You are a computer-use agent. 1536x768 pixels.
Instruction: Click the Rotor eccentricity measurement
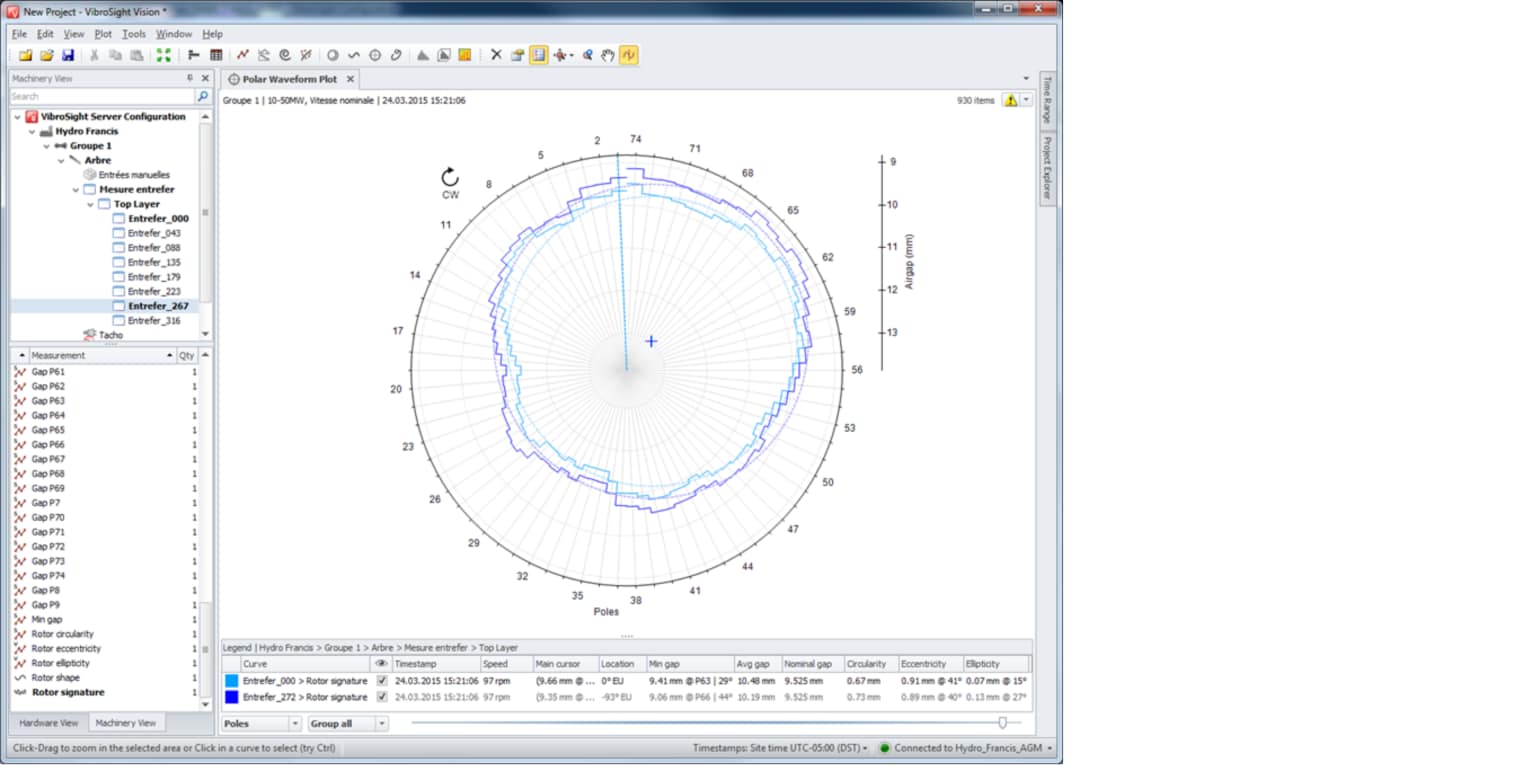66,648
